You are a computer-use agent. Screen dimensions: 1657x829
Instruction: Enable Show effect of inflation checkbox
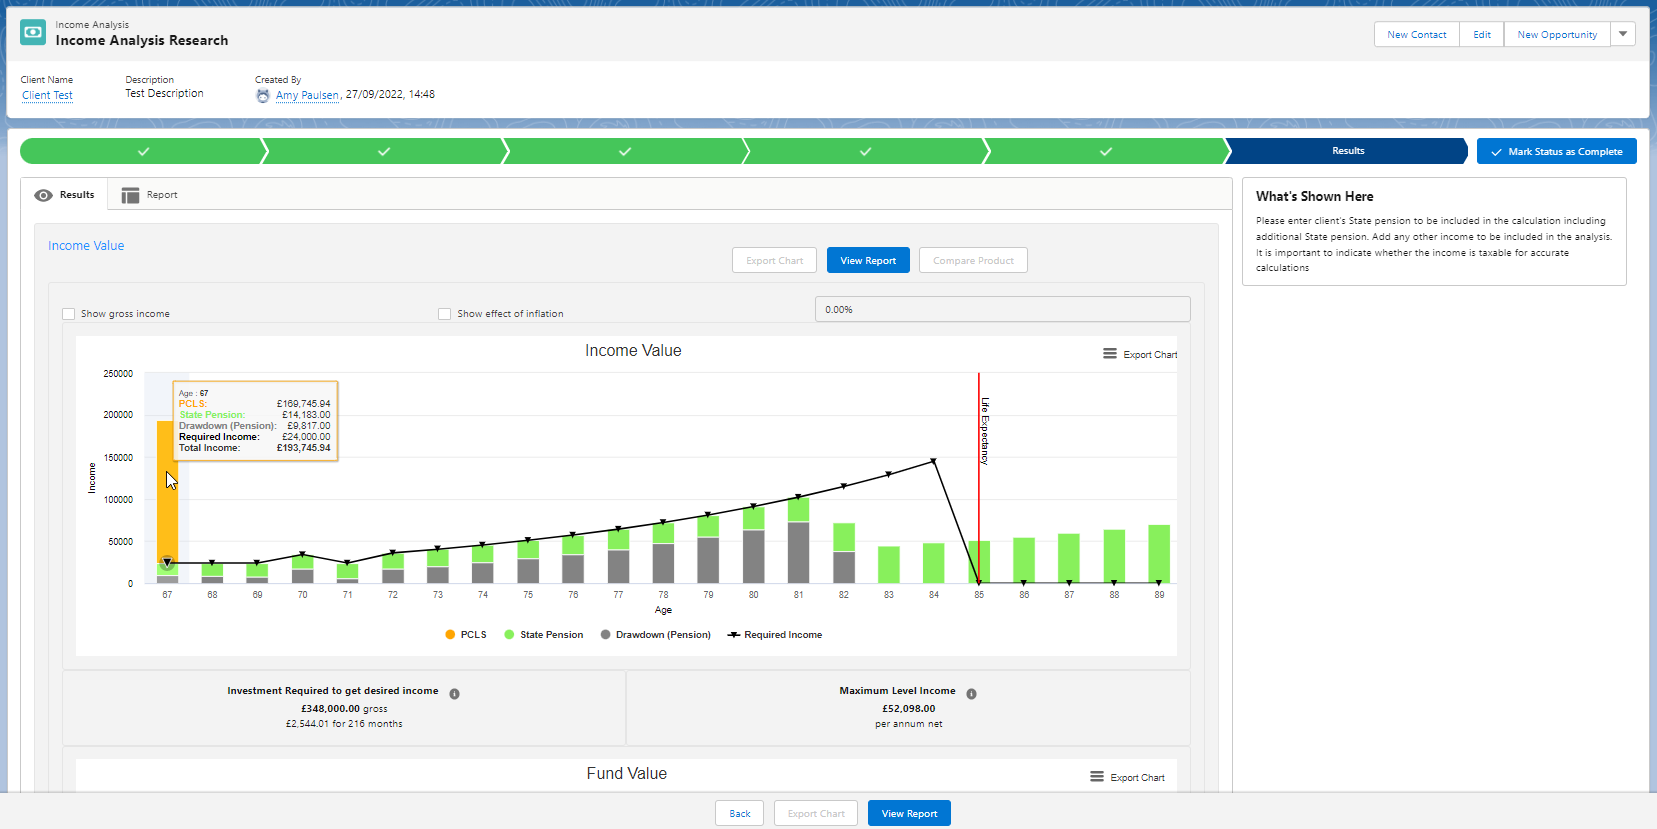tap(445, 314)
